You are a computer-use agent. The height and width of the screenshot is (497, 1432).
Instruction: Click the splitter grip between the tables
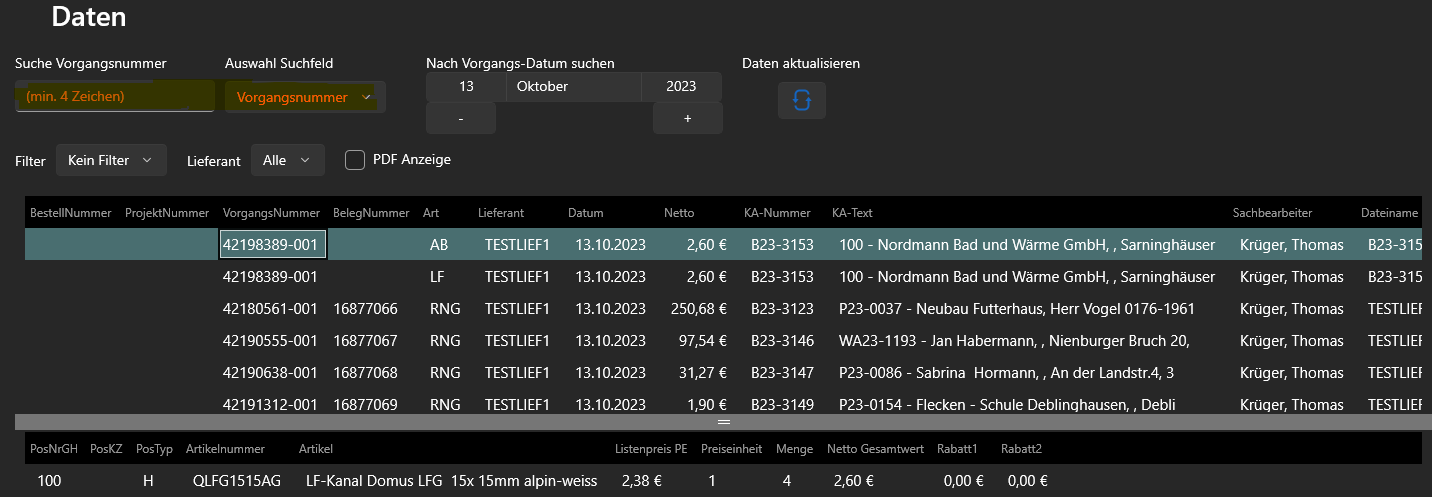(724, 422)
